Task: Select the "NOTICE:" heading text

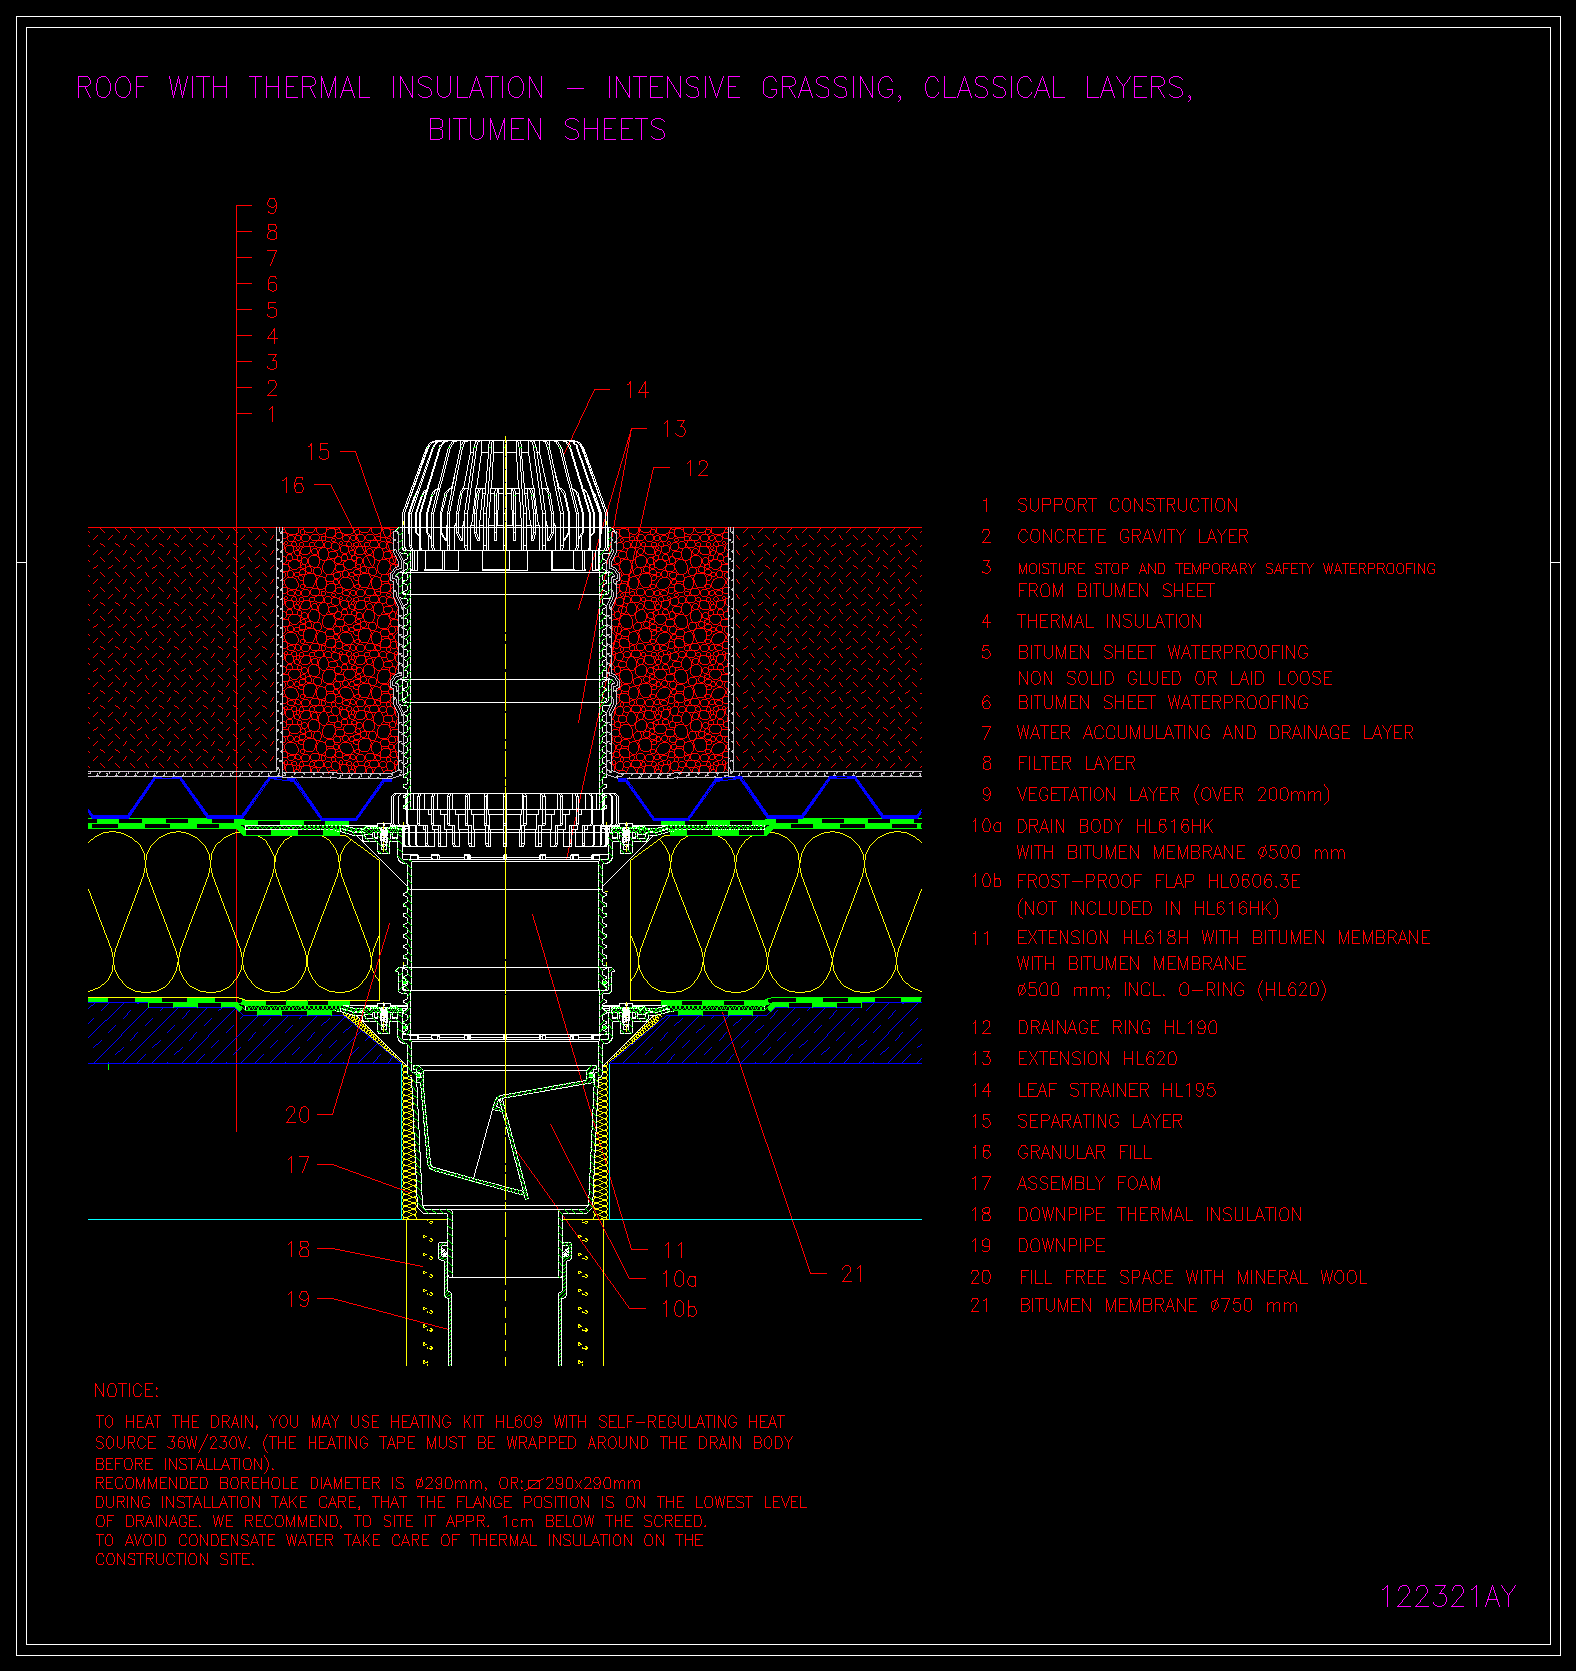Action: 126,1391
